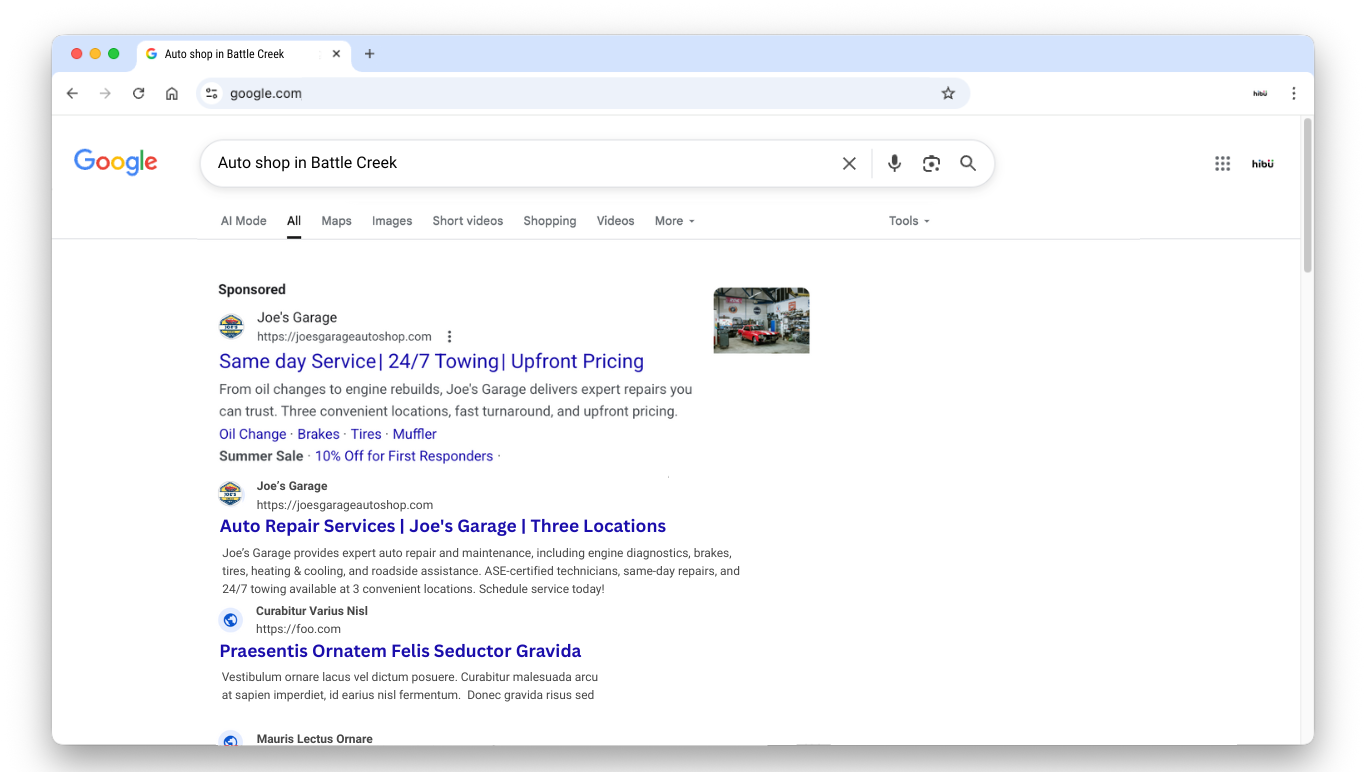Go to the browser home page
Viewport: 1366px width, 772px height.
click(172, 93)
